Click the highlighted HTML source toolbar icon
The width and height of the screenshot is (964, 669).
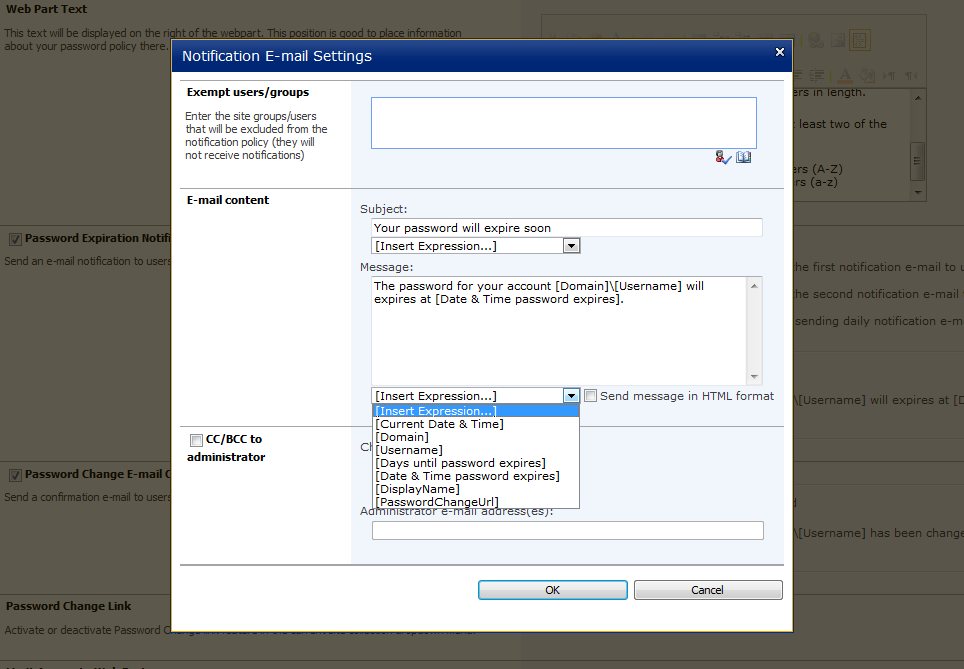(860, 41)
